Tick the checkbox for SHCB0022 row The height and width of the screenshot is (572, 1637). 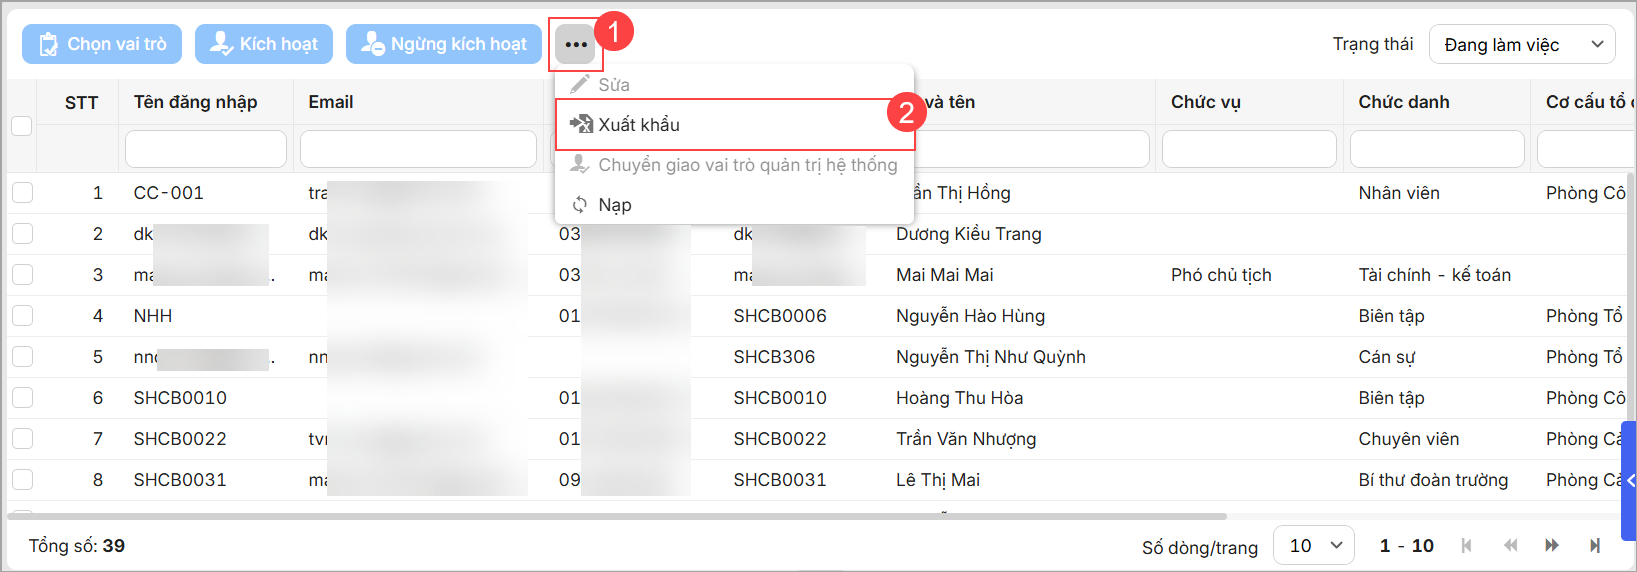tap(23, 439)
